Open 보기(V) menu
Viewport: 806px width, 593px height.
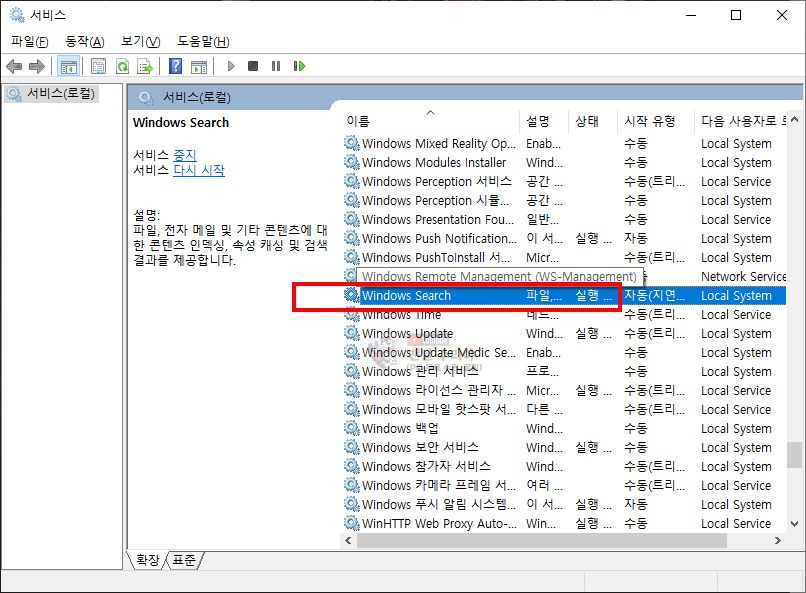pos(140,42)
